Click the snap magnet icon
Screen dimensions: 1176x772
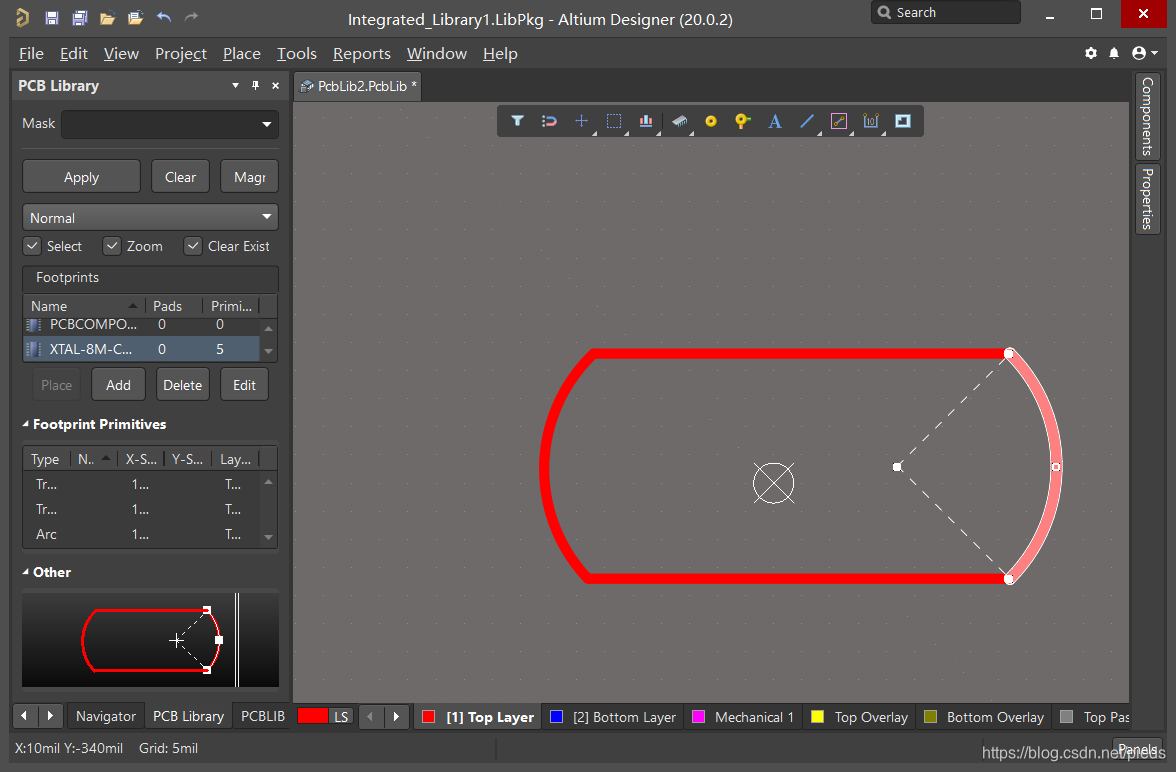[549, 121]
